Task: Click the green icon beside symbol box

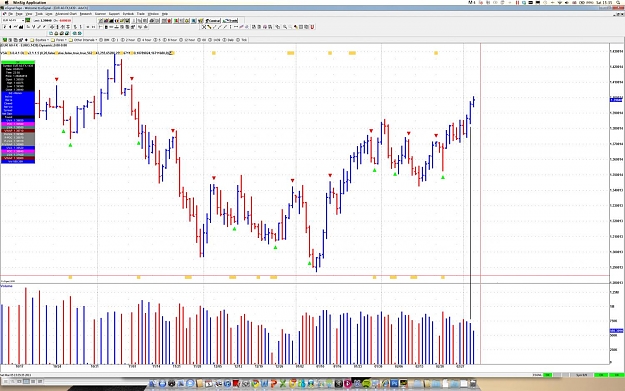Action: [28, 20]
